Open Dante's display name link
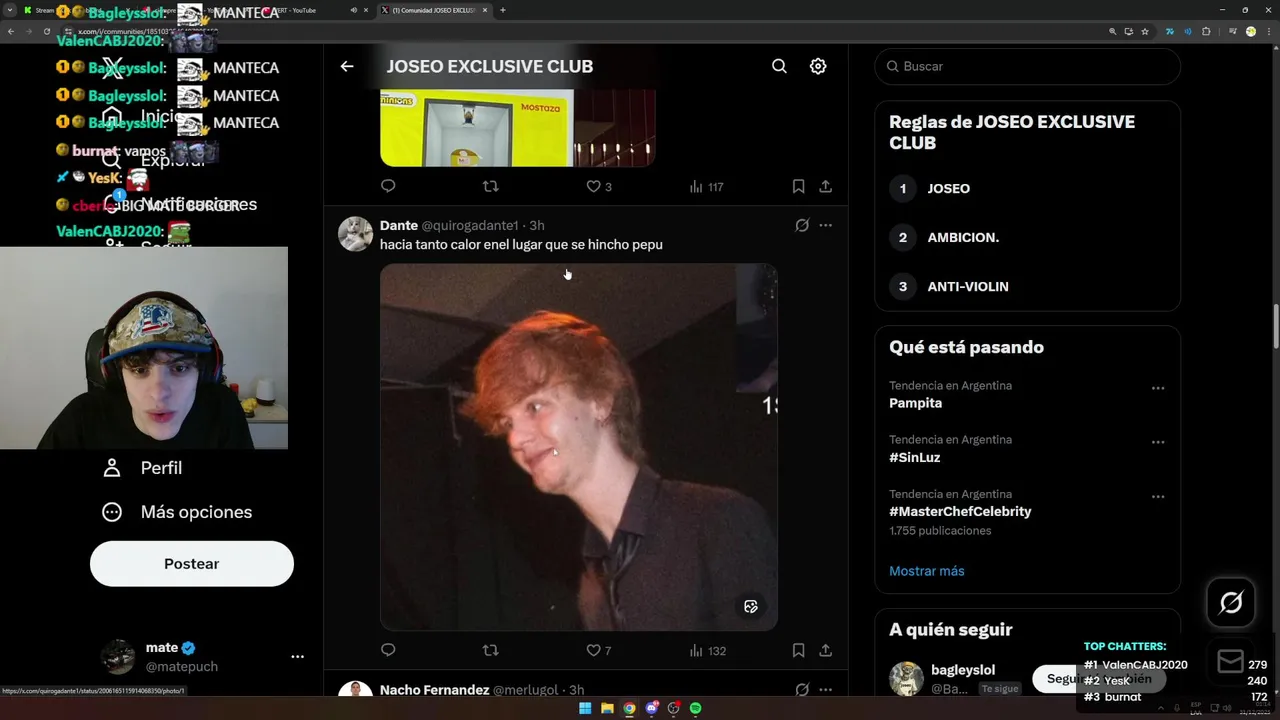 coord(399,225)
